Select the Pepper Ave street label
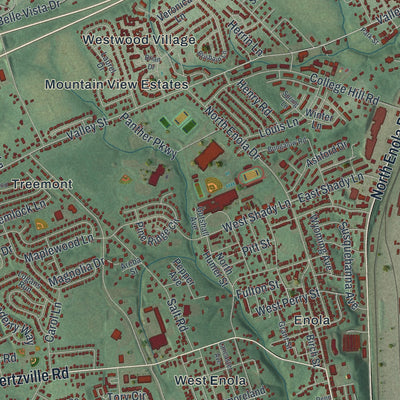400x400 pixels. (x=183, y=272)
